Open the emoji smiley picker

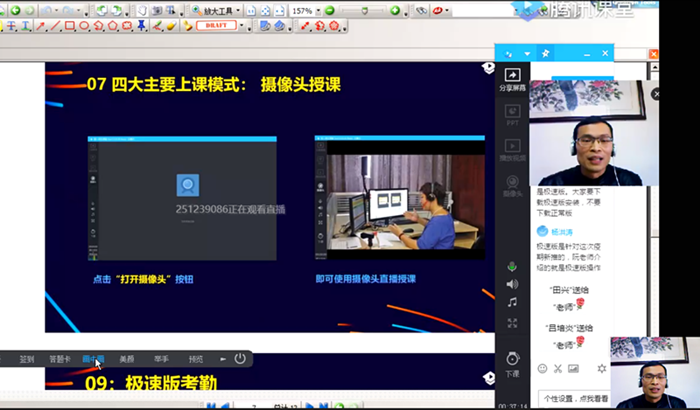(543, 368)
